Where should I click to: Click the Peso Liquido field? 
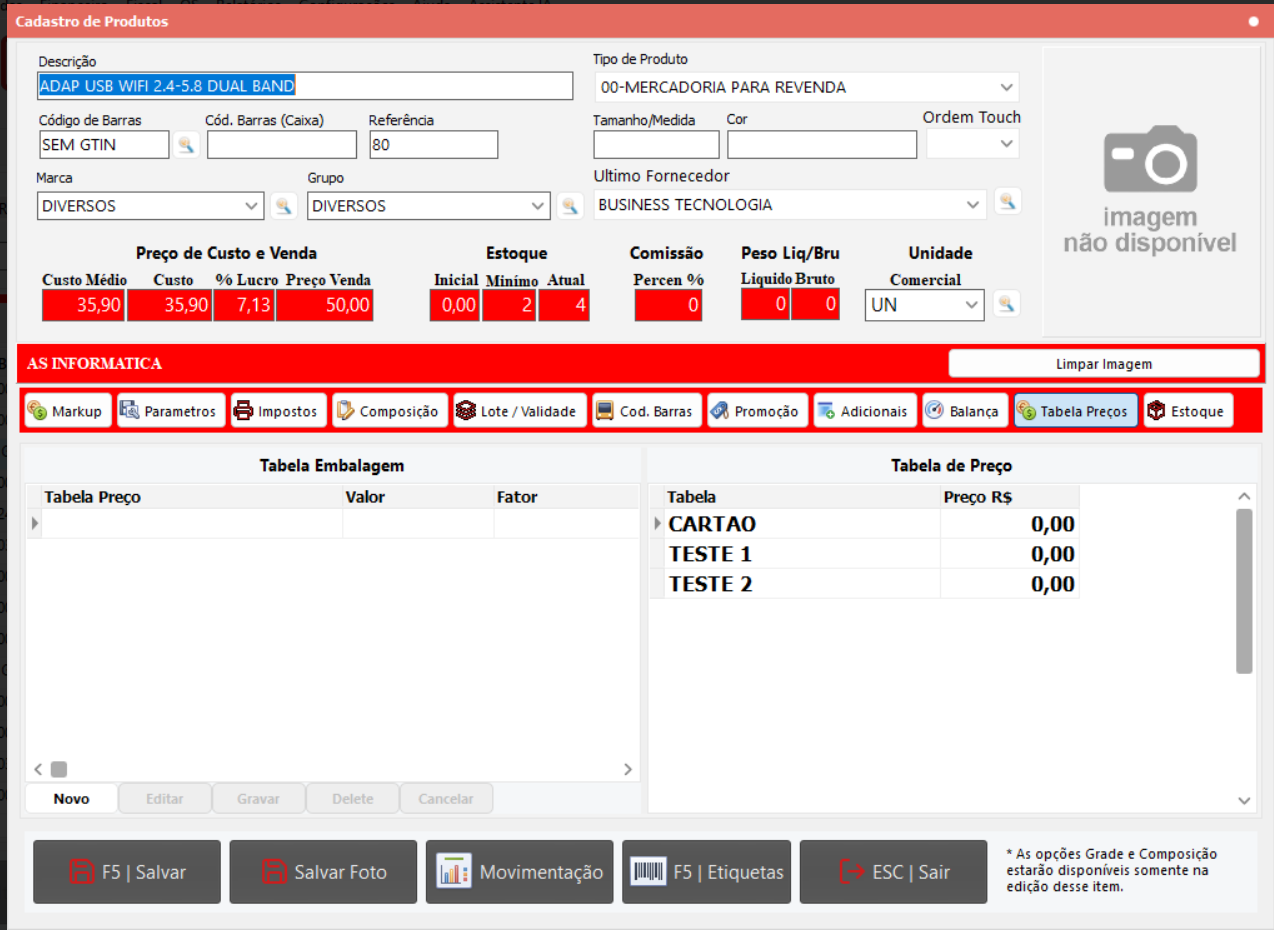point(765,305)
